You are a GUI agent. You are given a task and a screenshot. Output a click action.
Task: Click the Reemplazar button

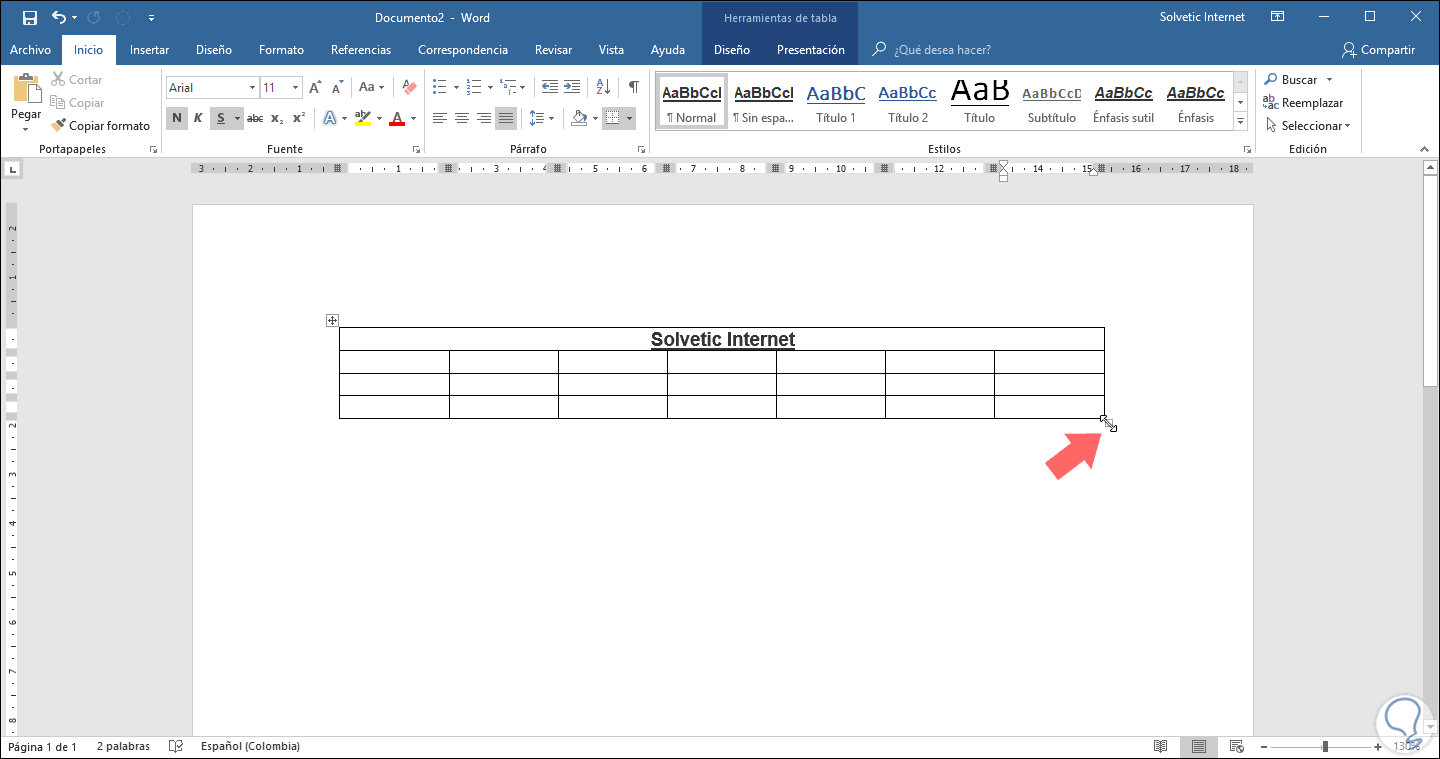coord(1303,103)
